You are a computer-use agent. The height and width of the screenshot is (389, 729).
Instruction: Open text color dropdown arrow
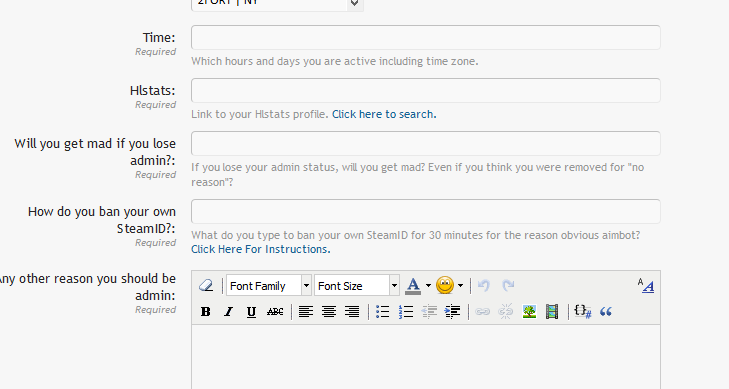click(428, 286)
